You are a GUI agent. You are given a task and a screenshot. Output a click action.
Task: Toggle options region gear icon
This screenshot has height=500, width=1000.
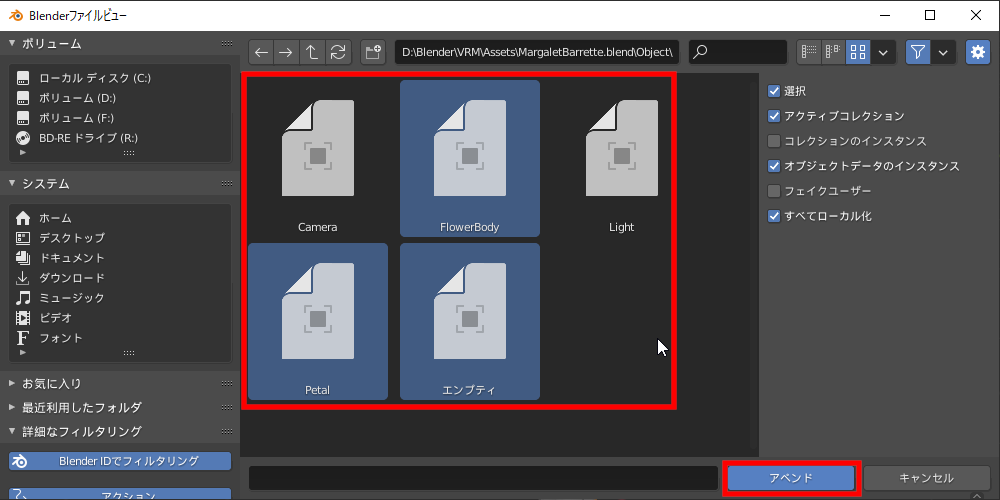[978, 52]
